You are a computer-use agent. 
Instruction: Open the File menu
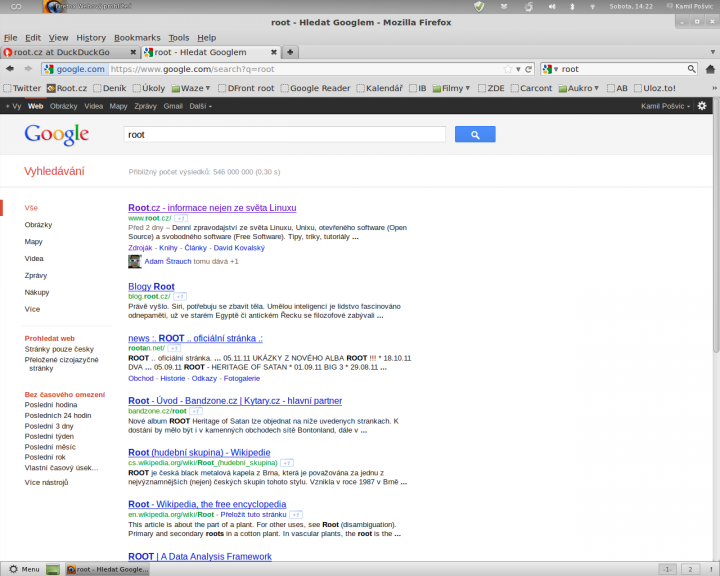click(11, 38)
